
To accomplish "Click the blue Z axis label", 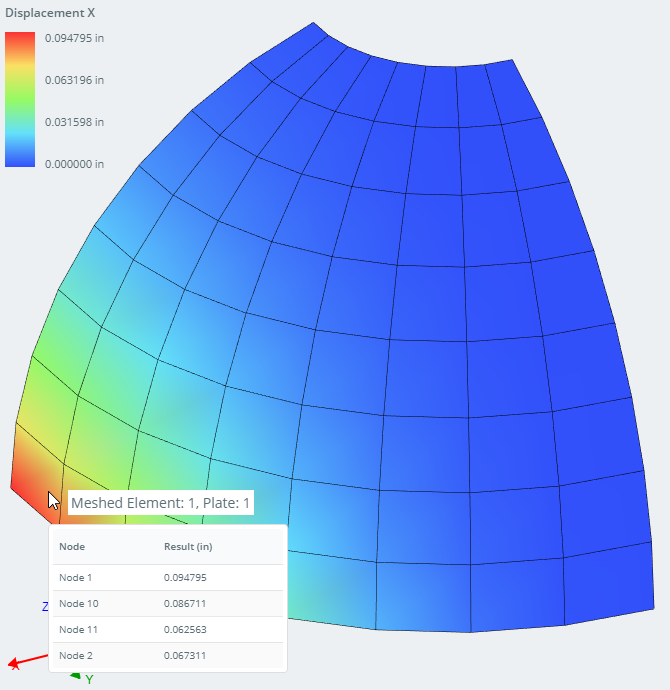I will point(45,607).
